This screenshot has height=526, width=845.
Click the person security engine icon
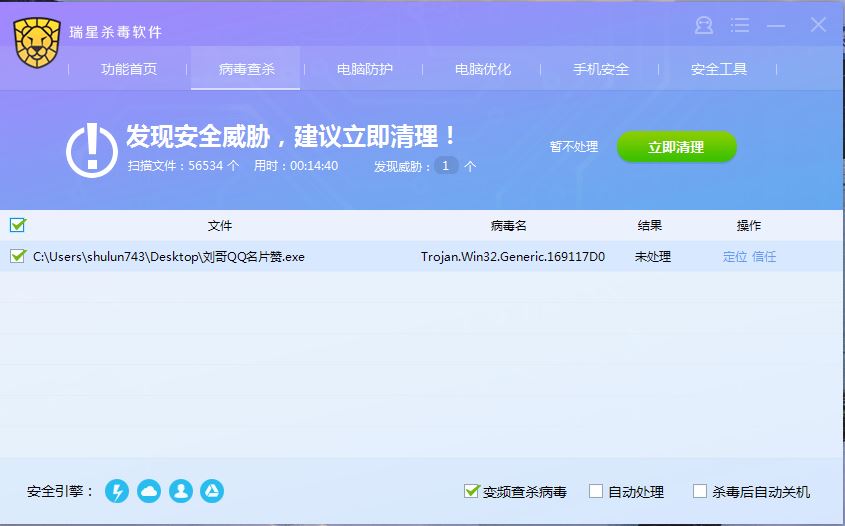(x=181, y=491)
